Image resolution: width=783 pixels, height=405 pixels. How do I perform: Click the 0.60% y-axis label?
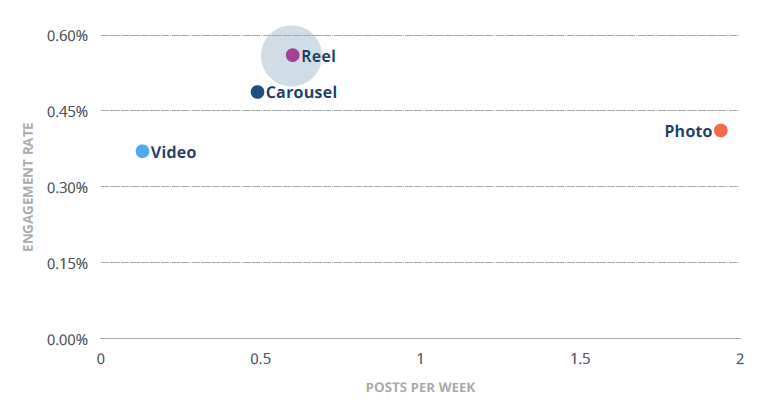(67, 36)
